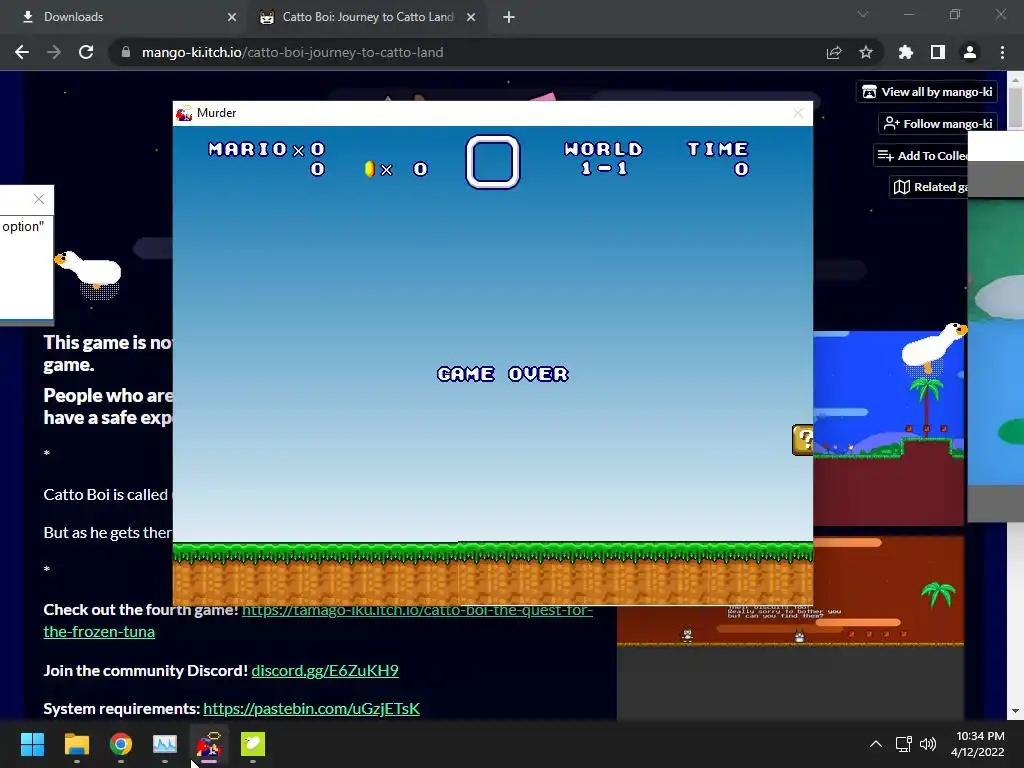Click the empty reserve item box
1024x768 pixels.
point(493,161)
